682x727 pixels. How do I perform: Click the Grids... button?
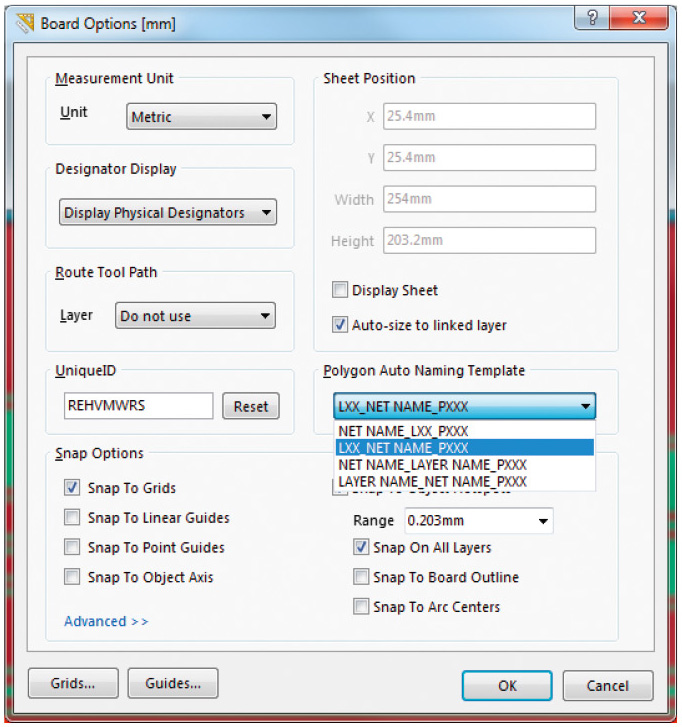click(x=73, y=684)
